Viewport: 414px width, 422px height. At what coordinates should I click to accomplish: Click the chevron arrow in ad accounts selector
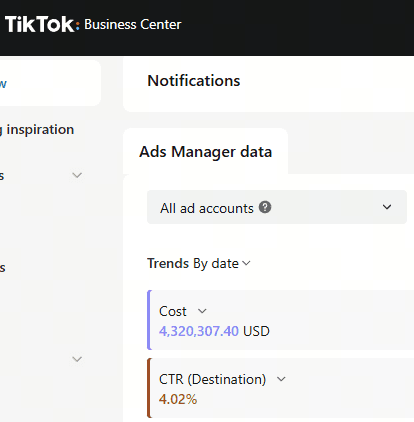387,207
